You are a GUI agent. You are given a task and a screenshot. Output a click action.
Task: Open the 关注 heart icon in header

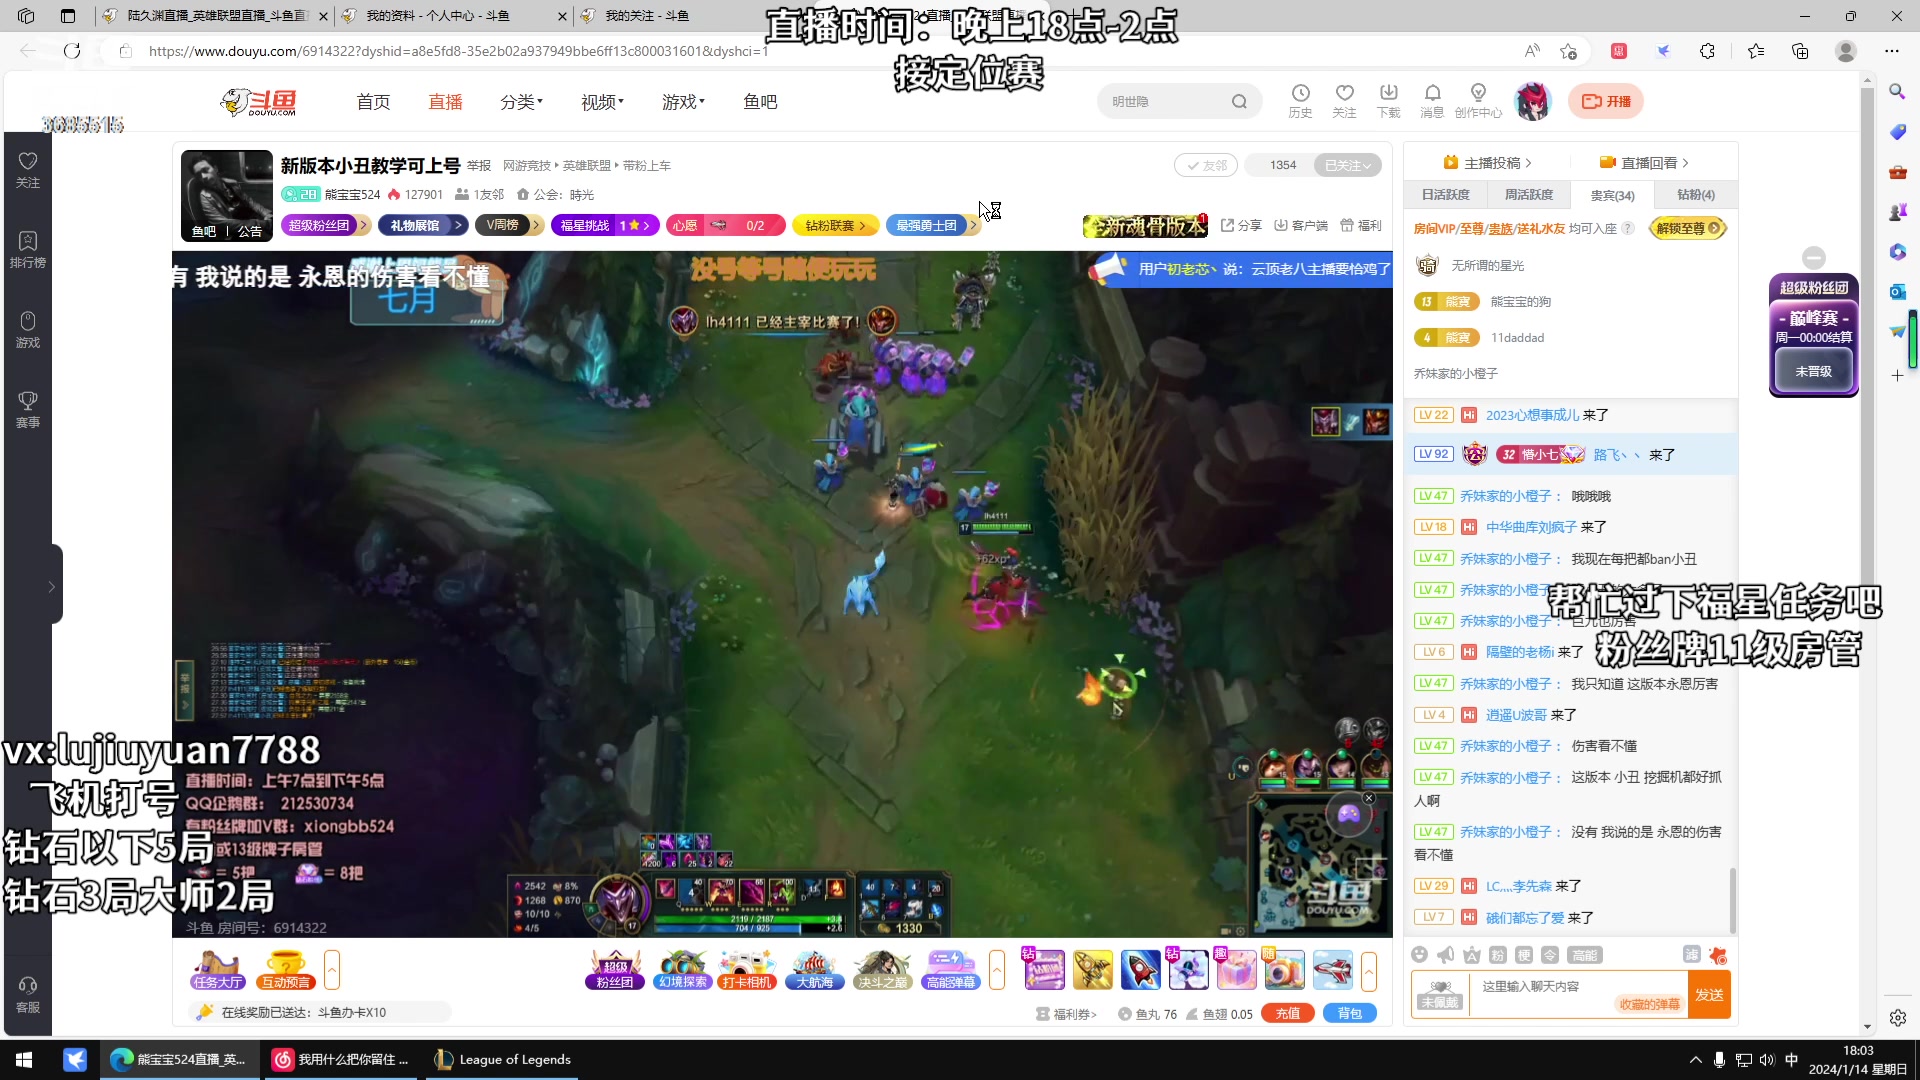pyautogui.click(x=1344, y=101)
